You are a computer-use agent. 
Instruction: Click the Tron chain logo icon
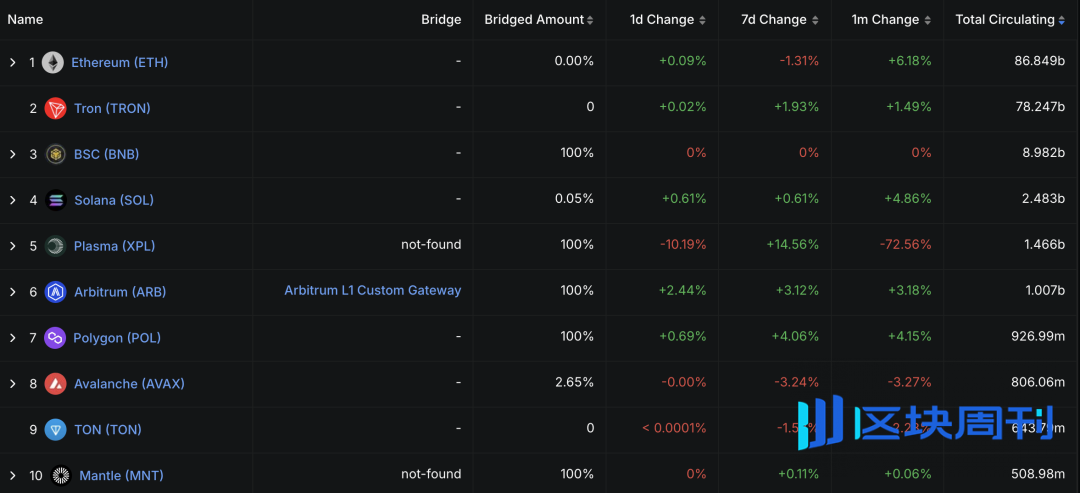coord(56,108)
